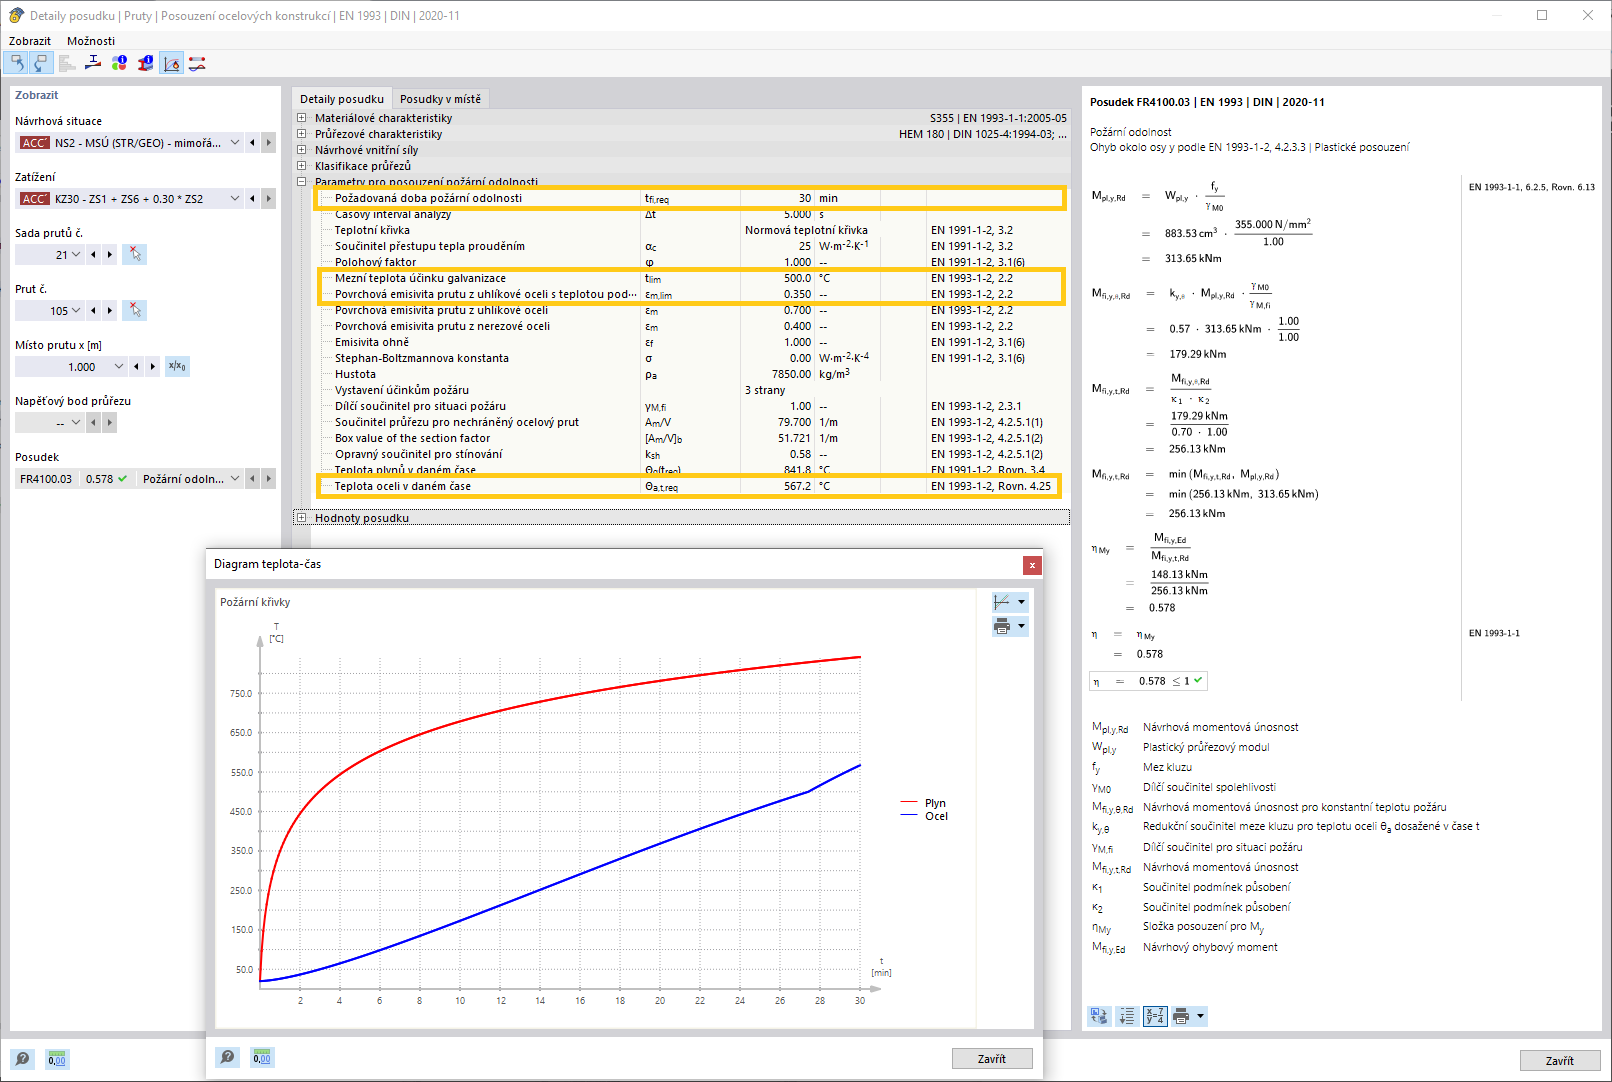
Task: Pick member set graphically with the cursor icon
Action: click(135, 254)
